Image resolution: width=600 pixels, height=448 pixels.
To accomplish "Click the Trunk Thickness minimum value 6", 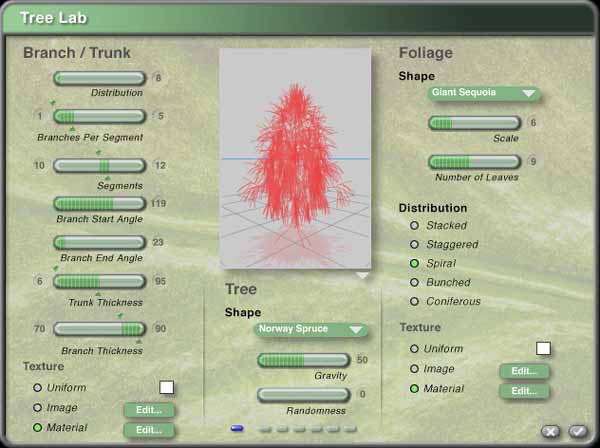I will [x=39, y=281].
